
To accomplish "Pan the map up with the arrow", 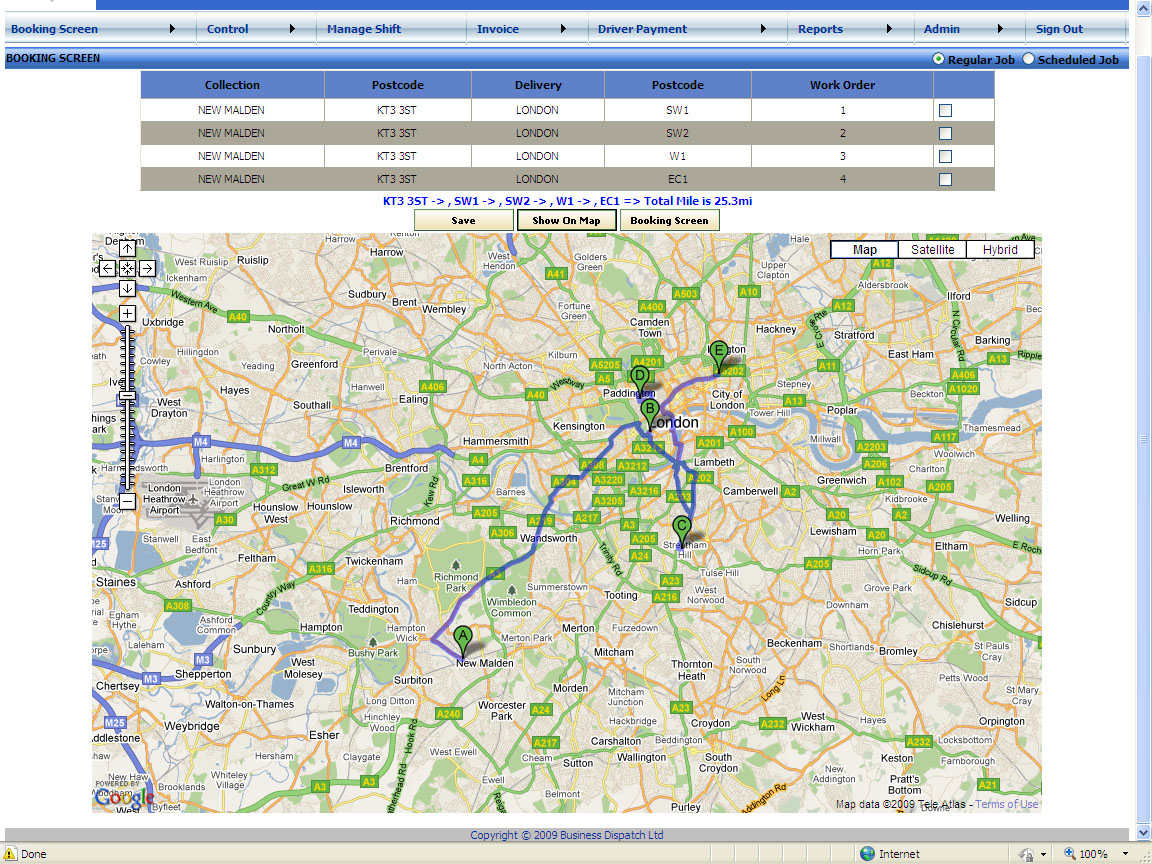I will point(127,248).
